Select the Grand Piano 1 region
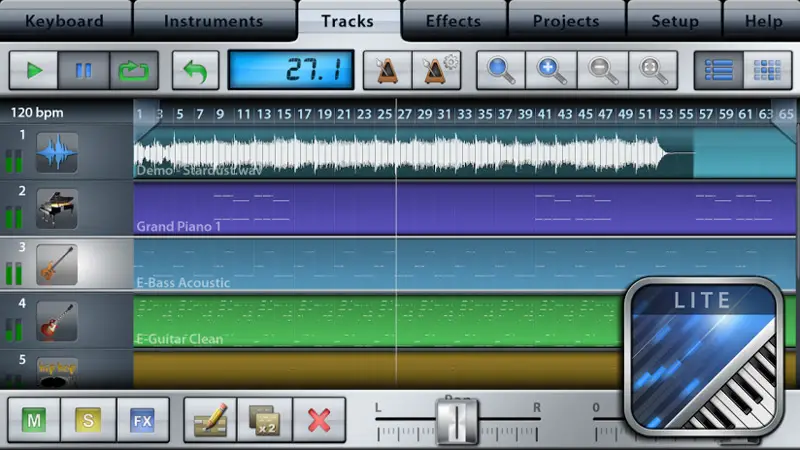Screen dimensions: 800x450 click(x=464, y=209)
